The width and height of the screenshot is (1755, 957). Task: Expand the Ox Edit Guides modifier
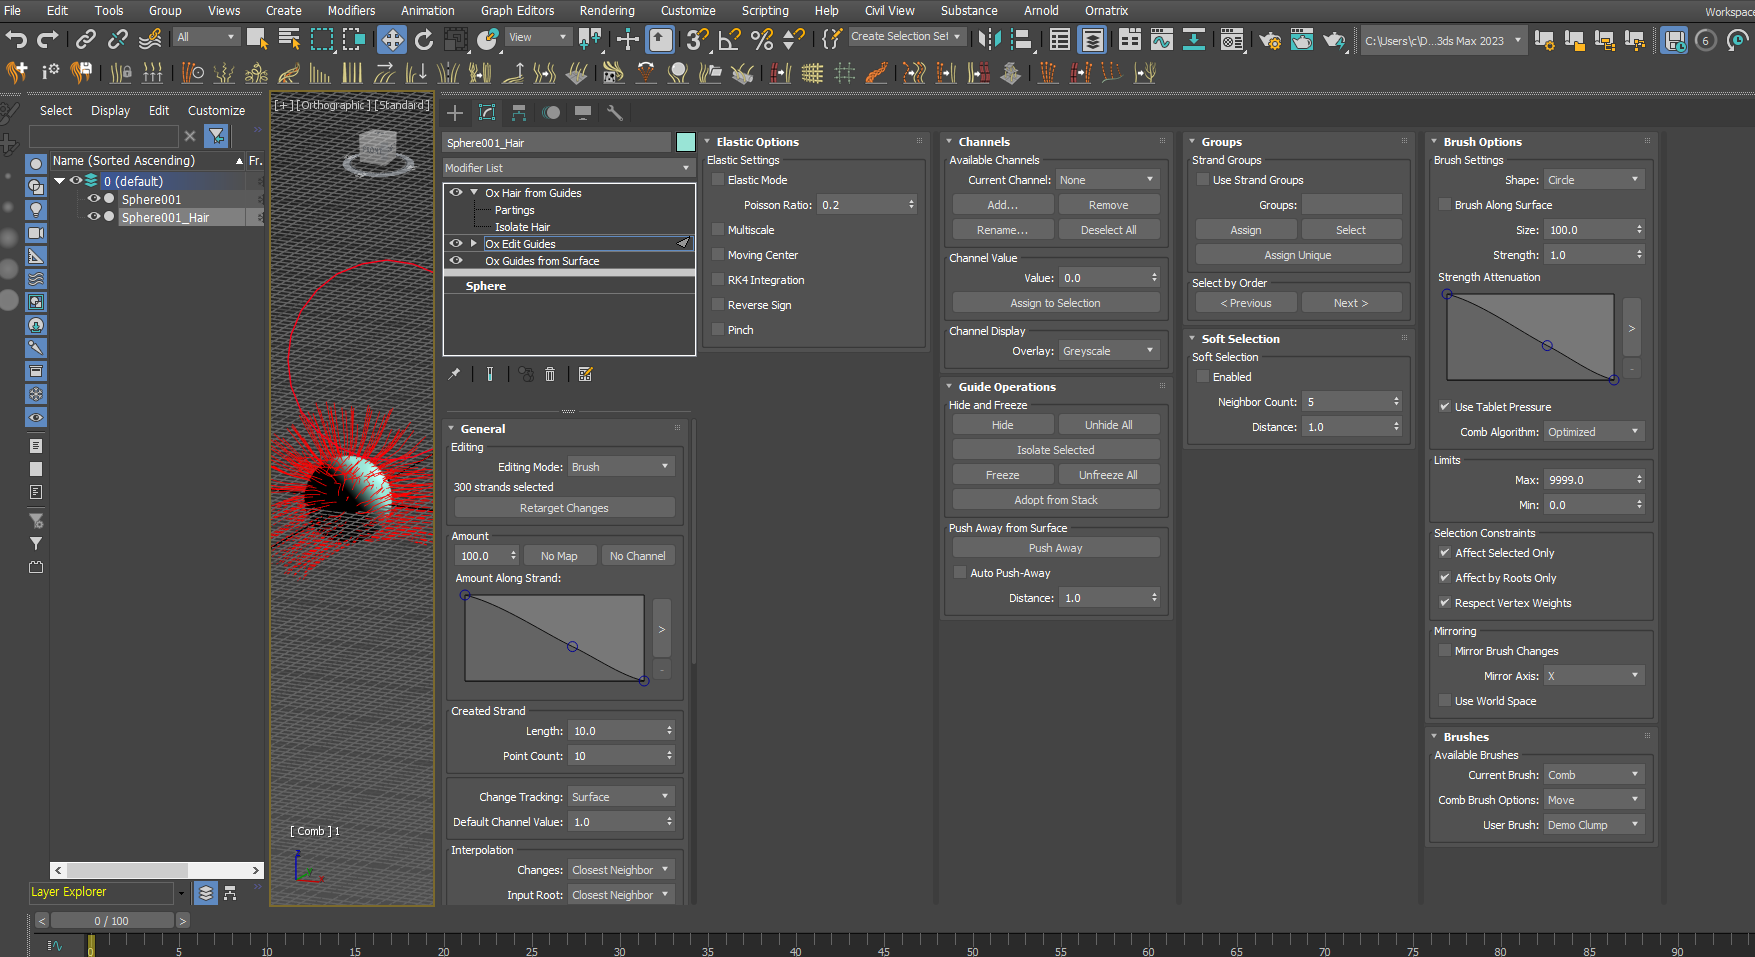[474, 244]
